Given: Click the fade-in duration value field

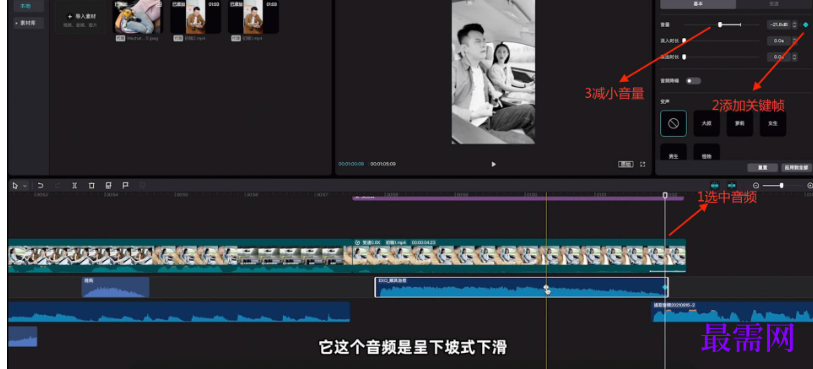Looking at the screenshot, I should 778,40.
